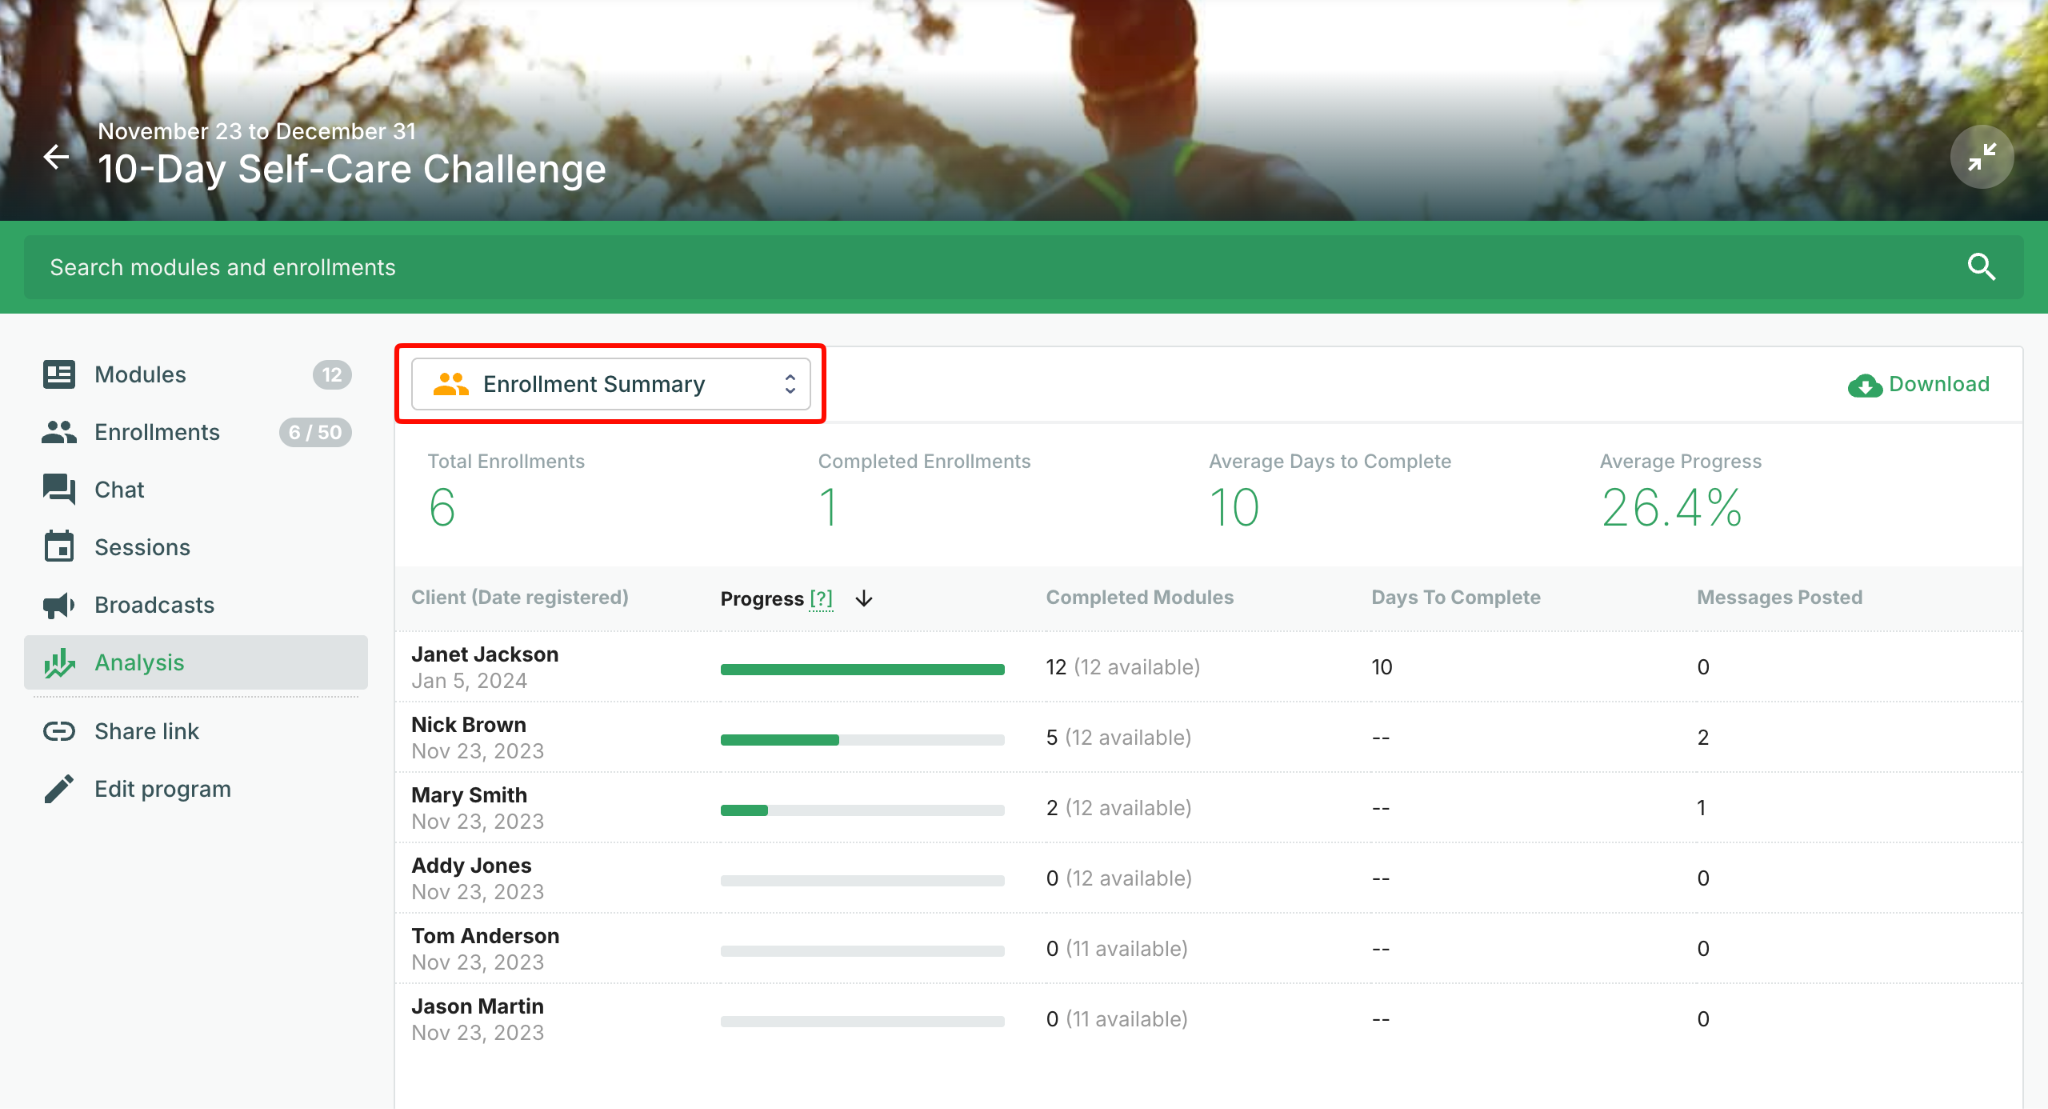Click the Edit program pencil icon
The image size is (2048, 1109).
[x=59, y=789]
